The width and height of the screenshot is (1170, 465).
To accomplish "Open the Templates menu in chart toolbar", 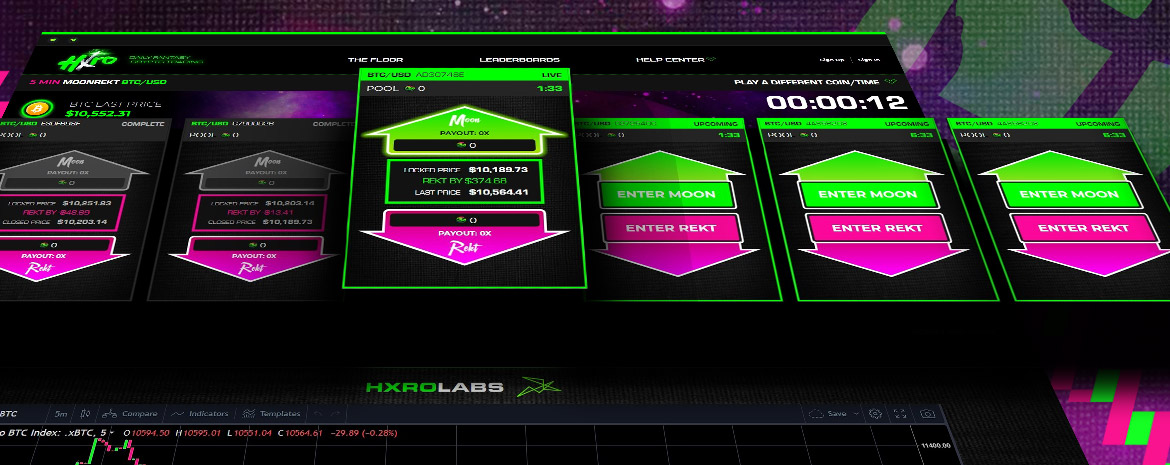I will 271,413.
